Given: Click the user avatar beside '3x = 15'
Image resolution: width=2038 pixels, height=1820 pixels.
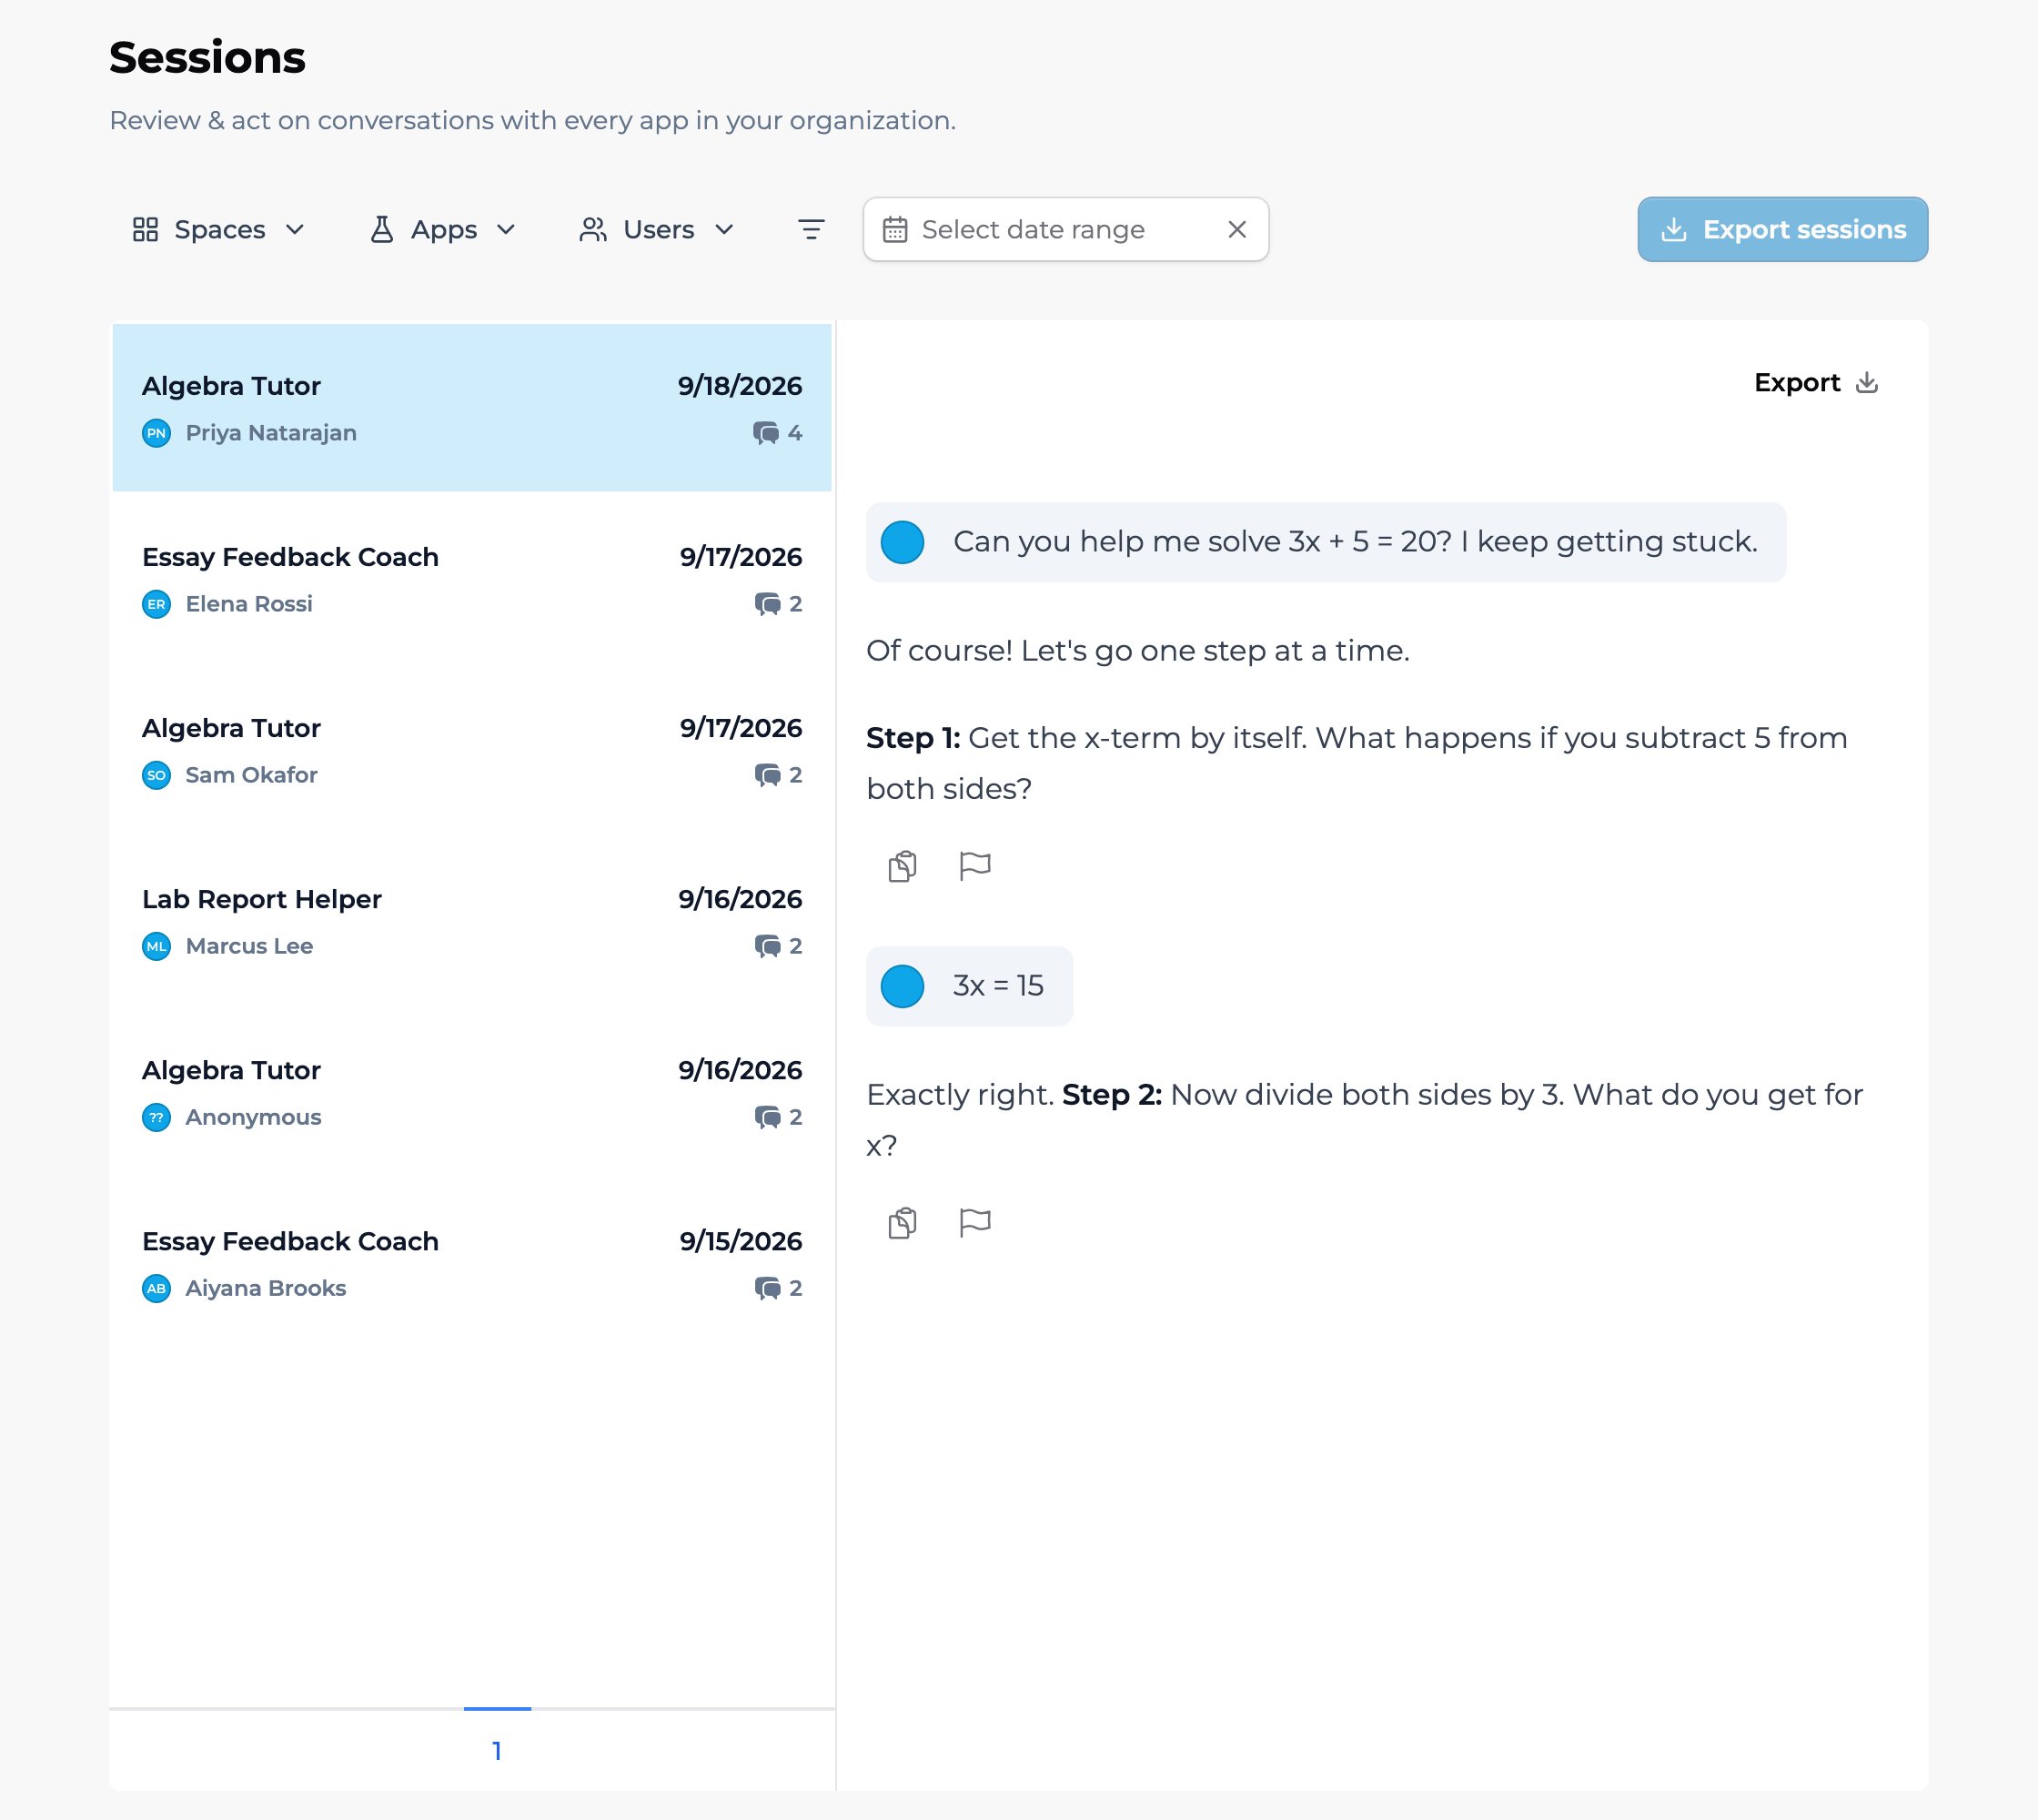Looking at the screenshot, I should (902, 986).
